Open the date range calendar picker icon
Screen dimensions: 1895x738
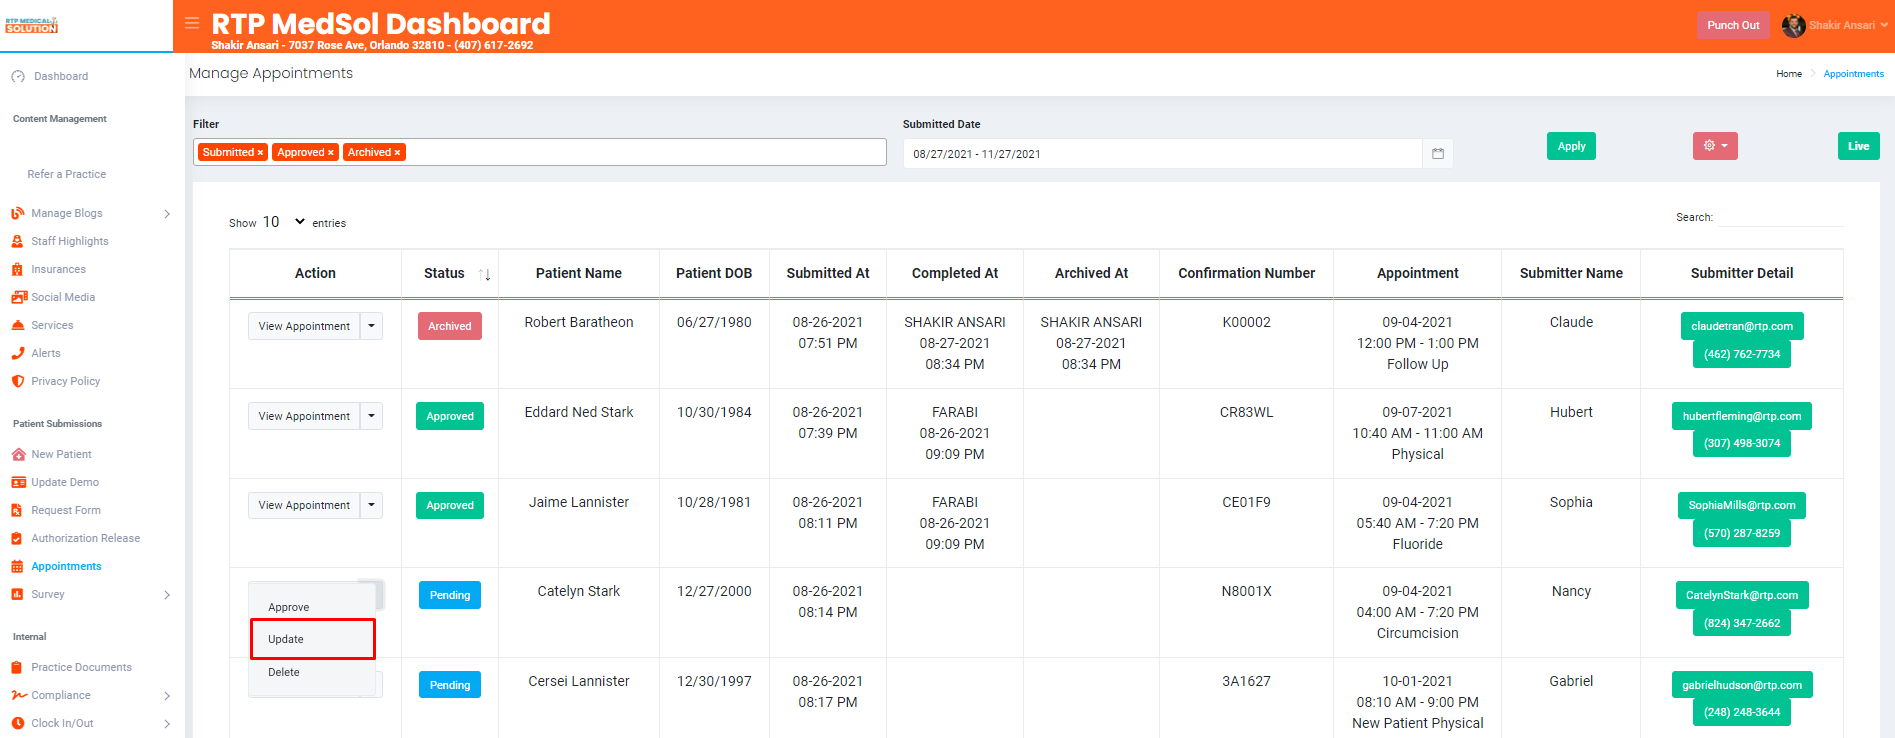(x=1438, y=154)
